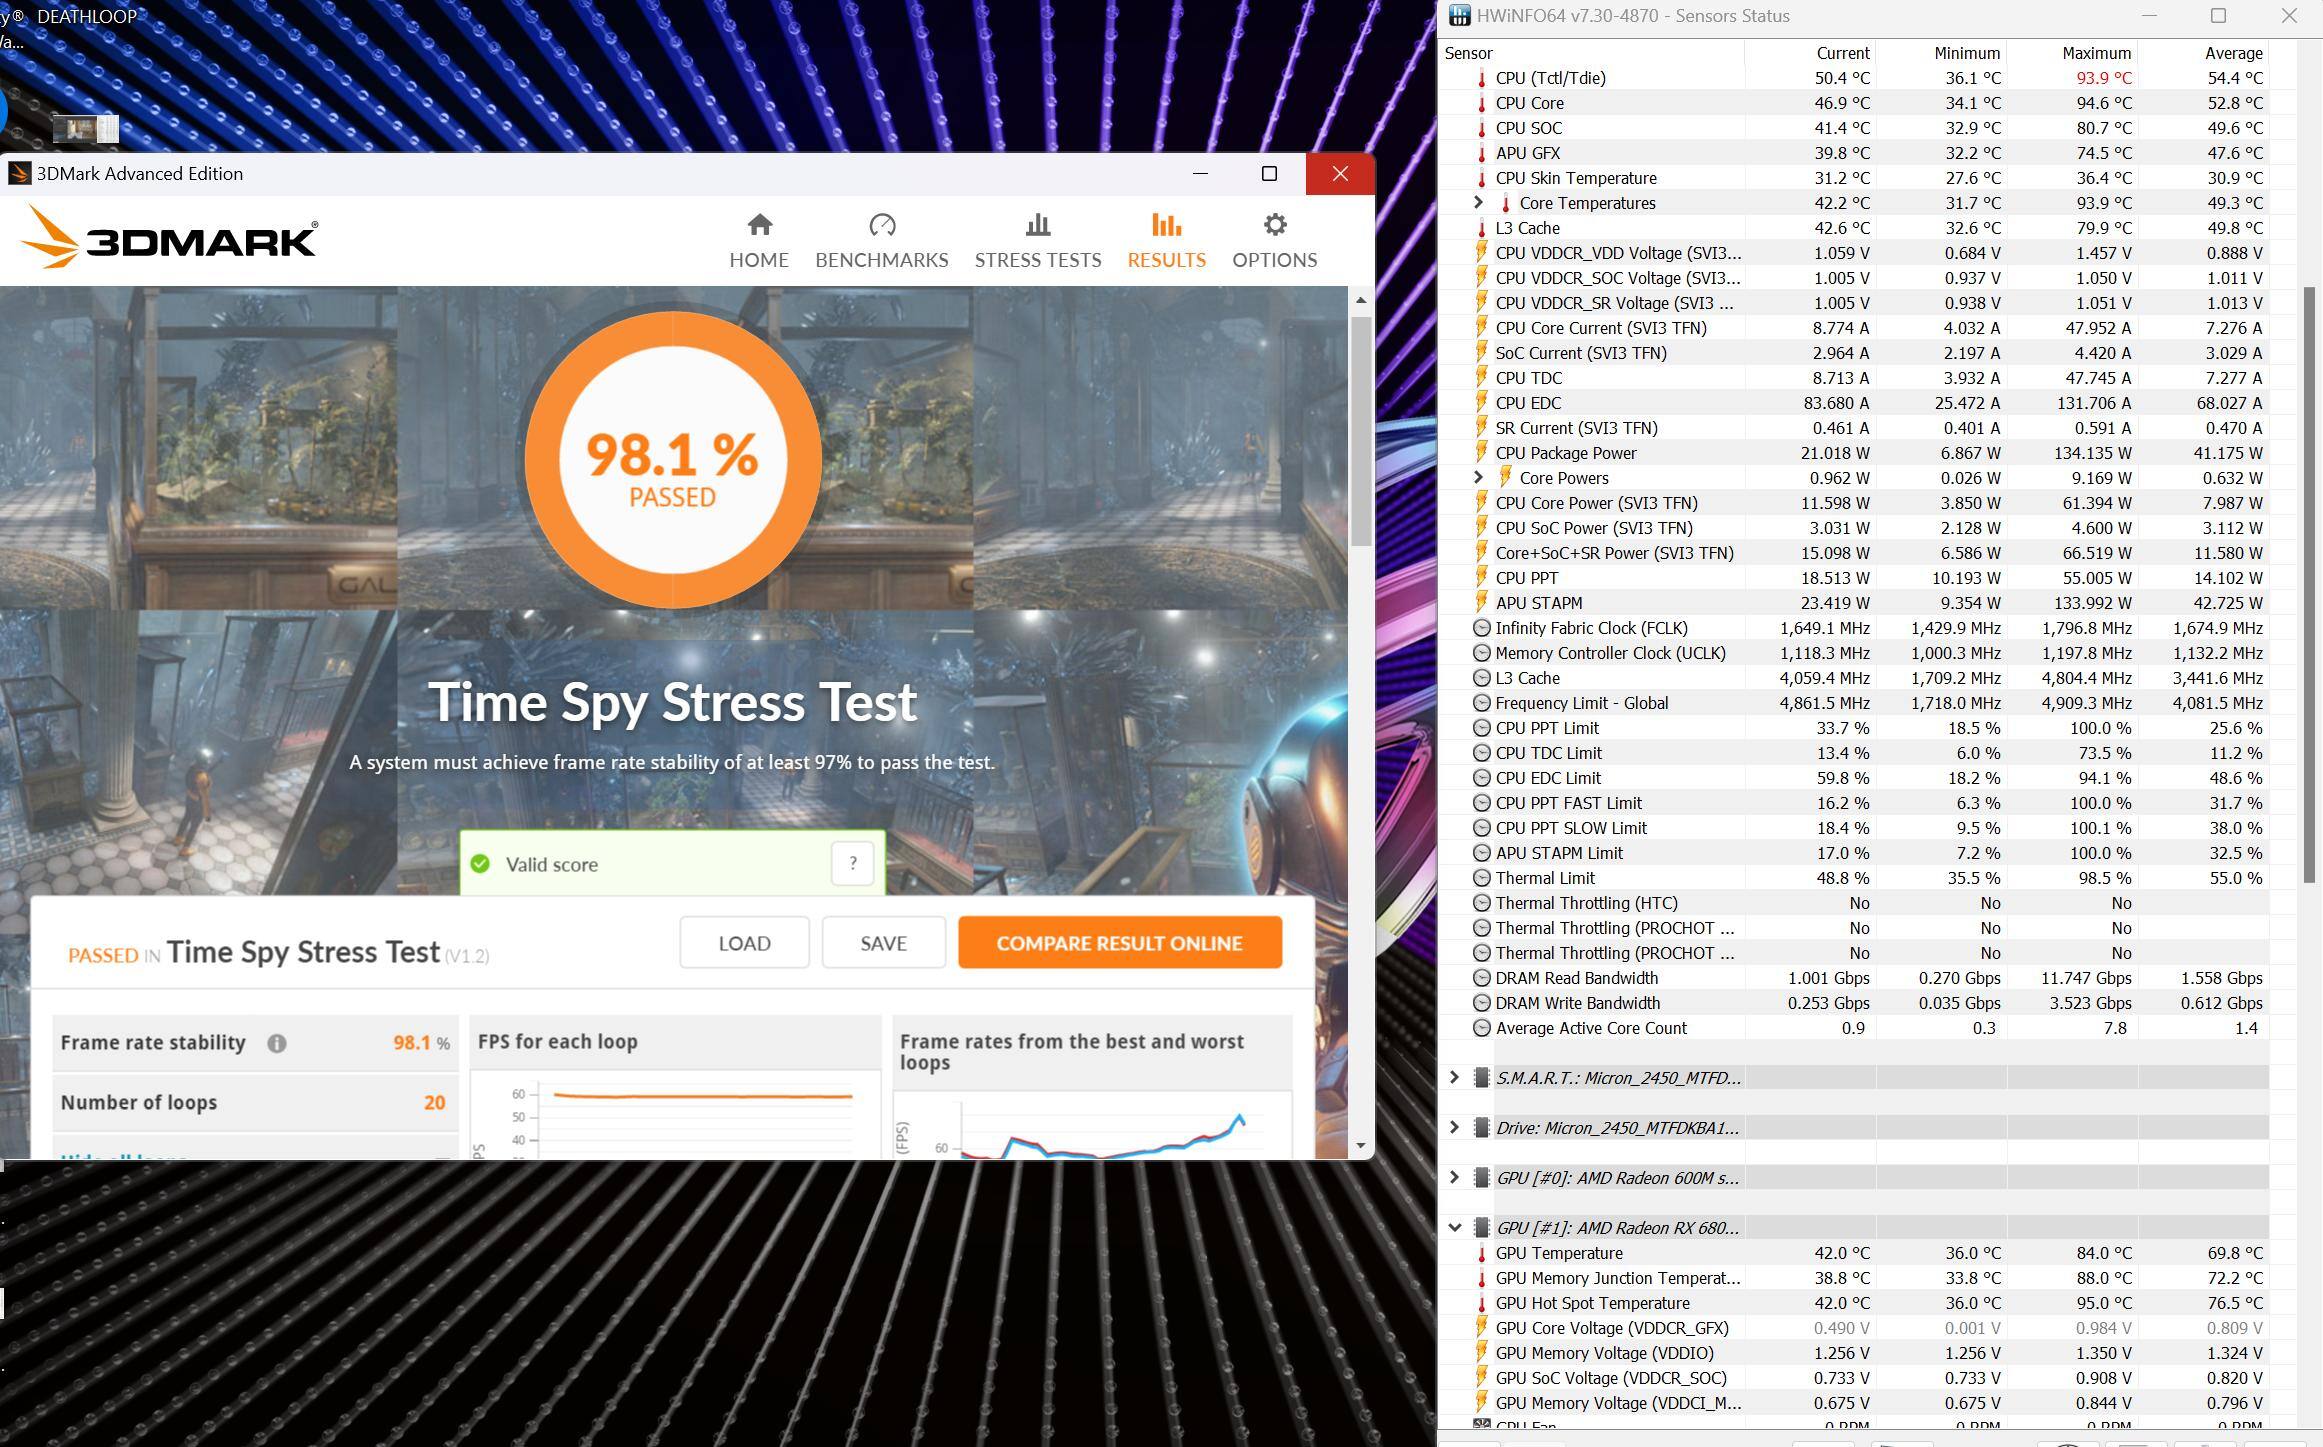The image size is (2323, 1447).
Task: Expand the Core Temperatures sensor group
Action: (1478, 202)
